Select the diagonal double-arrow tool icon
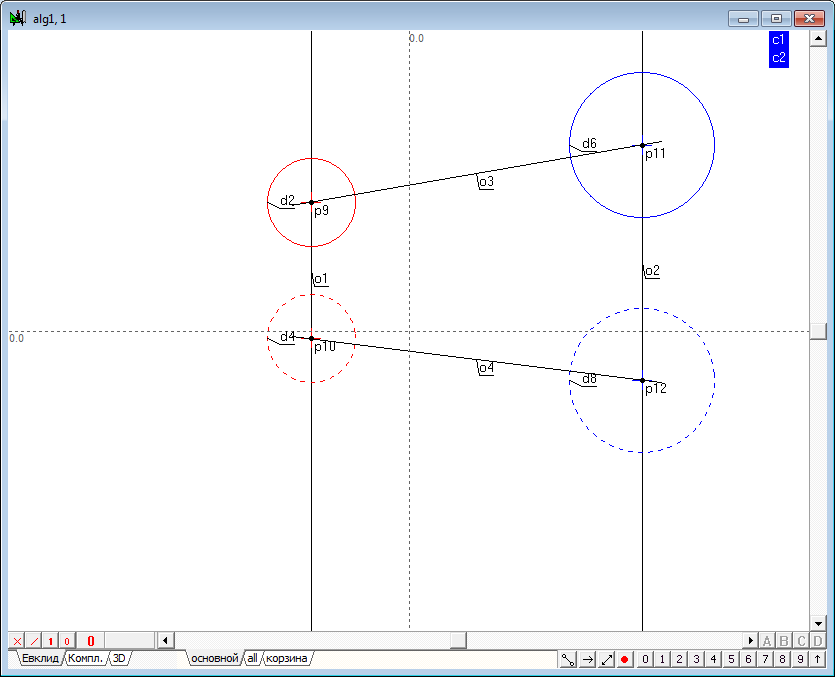The image size is (835, 677). pos(607,659)
